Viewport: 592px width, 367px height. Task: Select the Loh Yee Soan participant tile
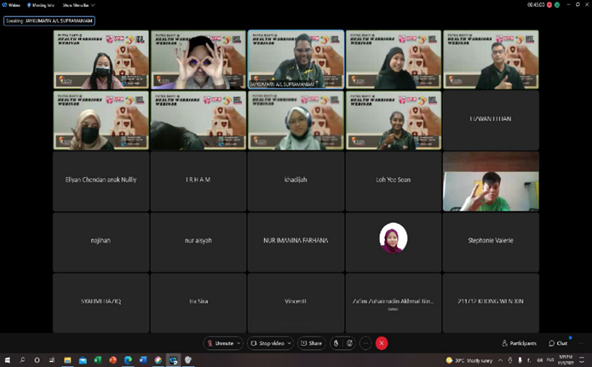coord(393,181)
